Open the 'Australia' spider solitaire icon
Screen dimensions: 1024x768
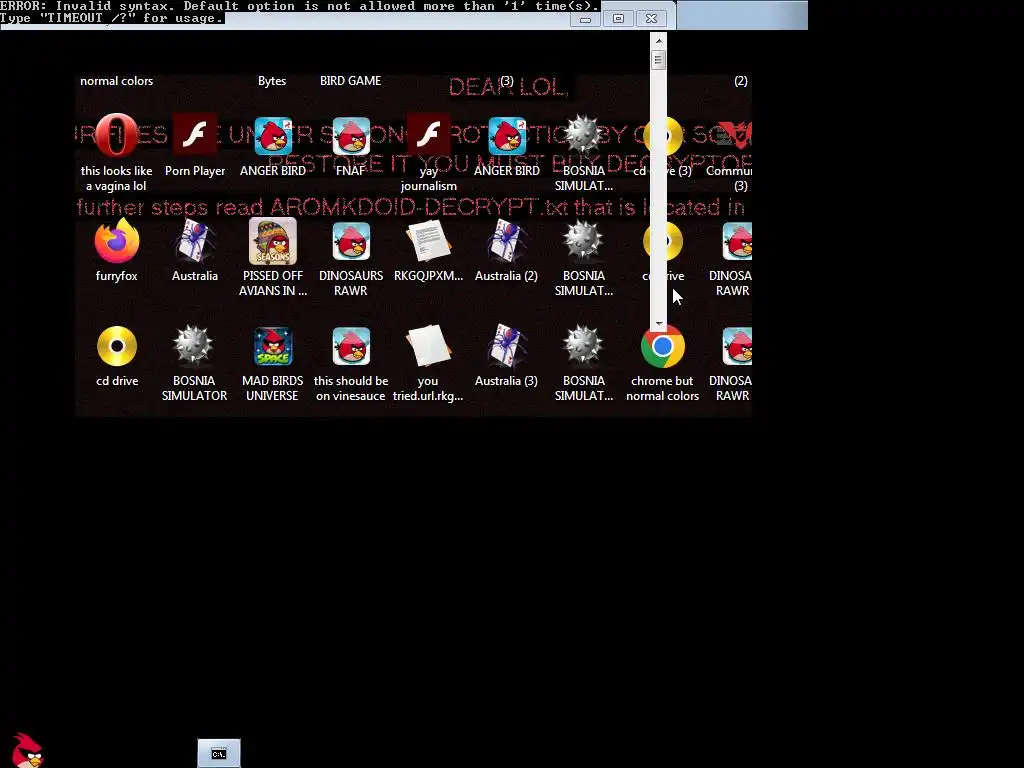[x=195, y=241]
